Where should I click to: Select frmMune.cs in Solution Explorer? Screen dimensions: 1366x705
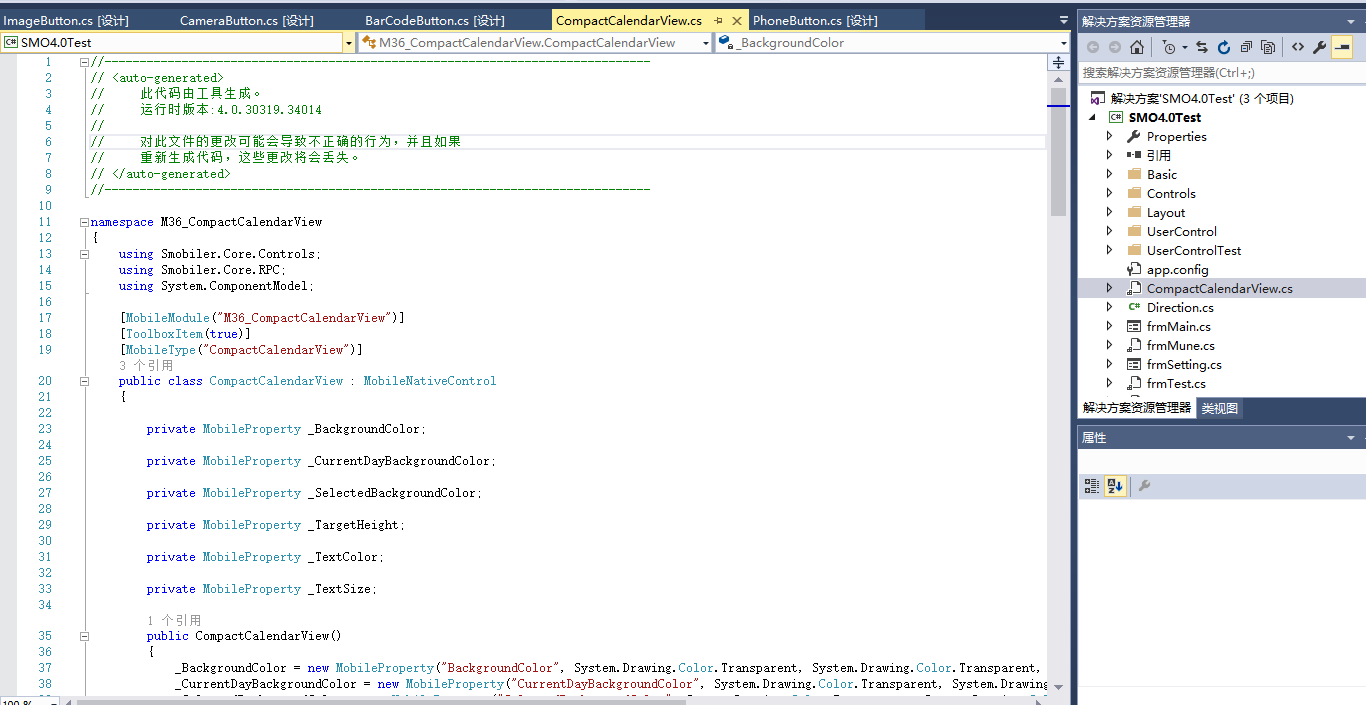(x=1181, y=346)
